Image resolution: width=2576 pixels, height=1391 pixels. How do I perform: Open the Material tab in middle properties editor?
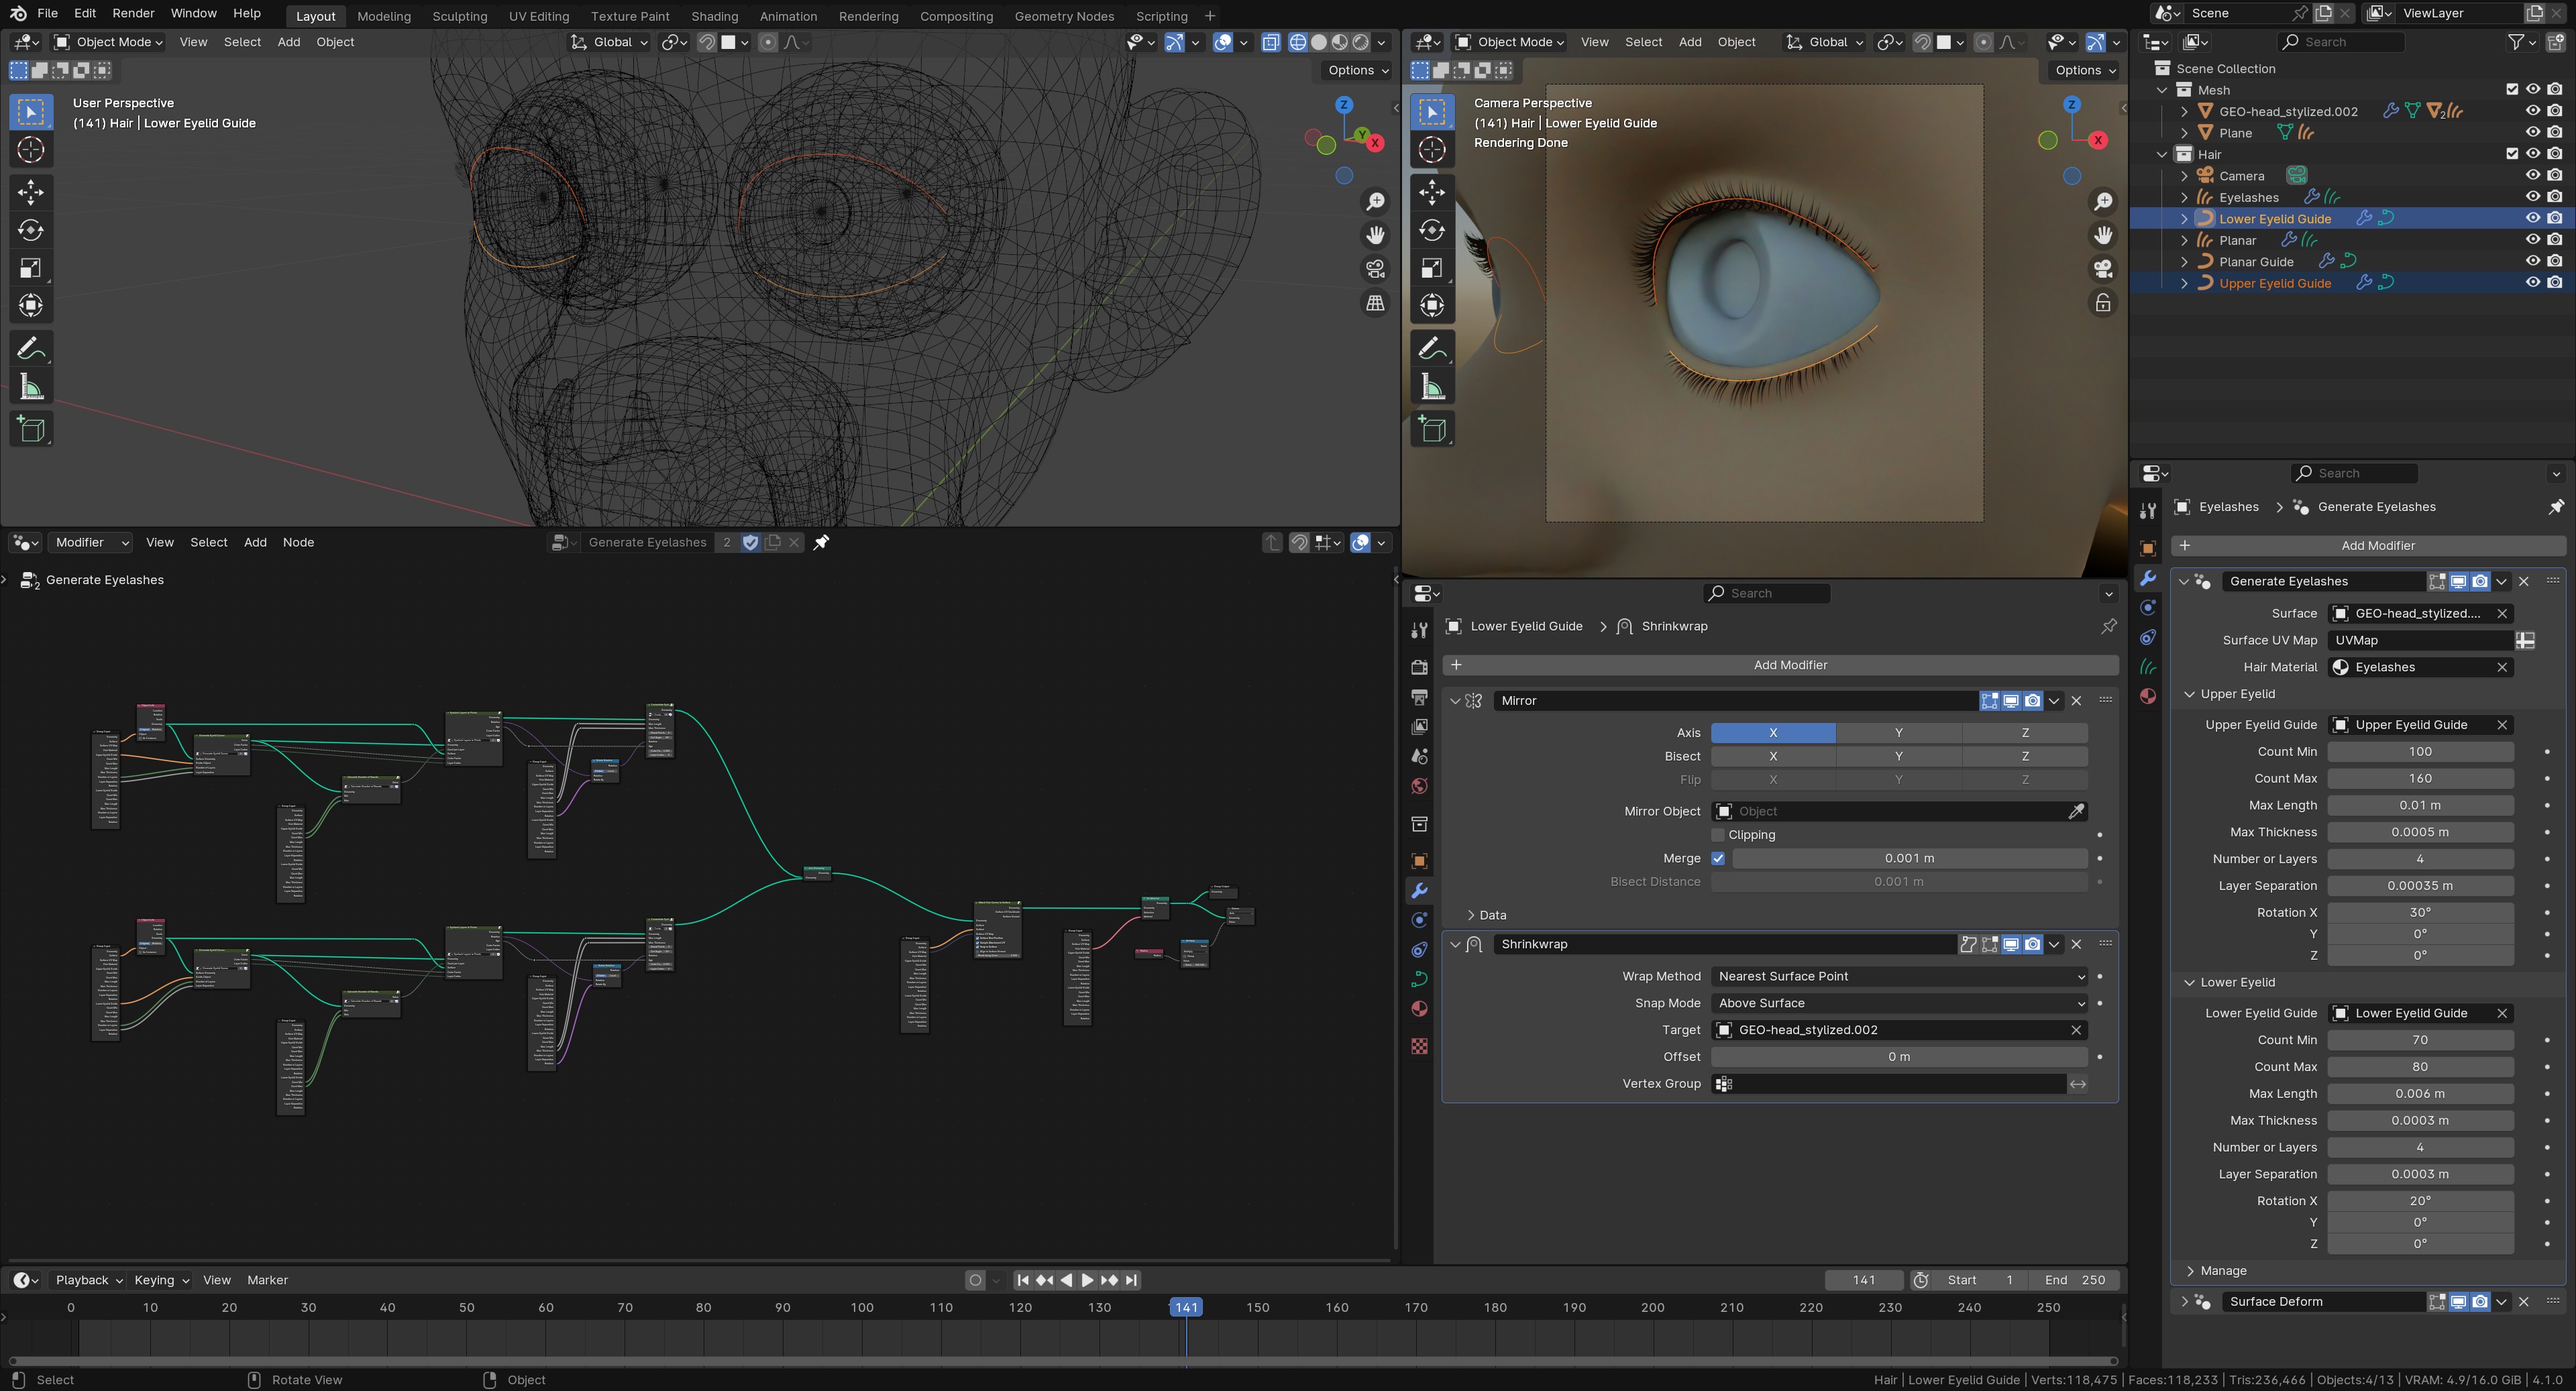click(1419, 1008)
